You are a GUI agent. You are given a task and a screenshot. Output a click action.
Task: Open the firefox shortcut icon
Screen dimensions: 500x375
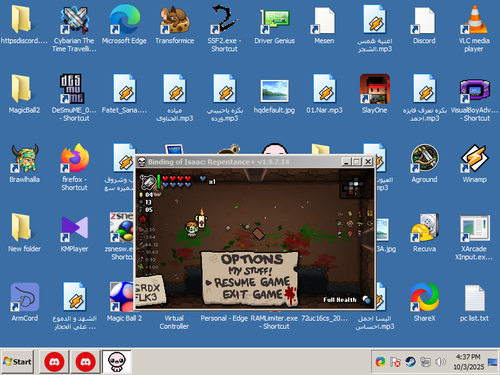point(75,158)
